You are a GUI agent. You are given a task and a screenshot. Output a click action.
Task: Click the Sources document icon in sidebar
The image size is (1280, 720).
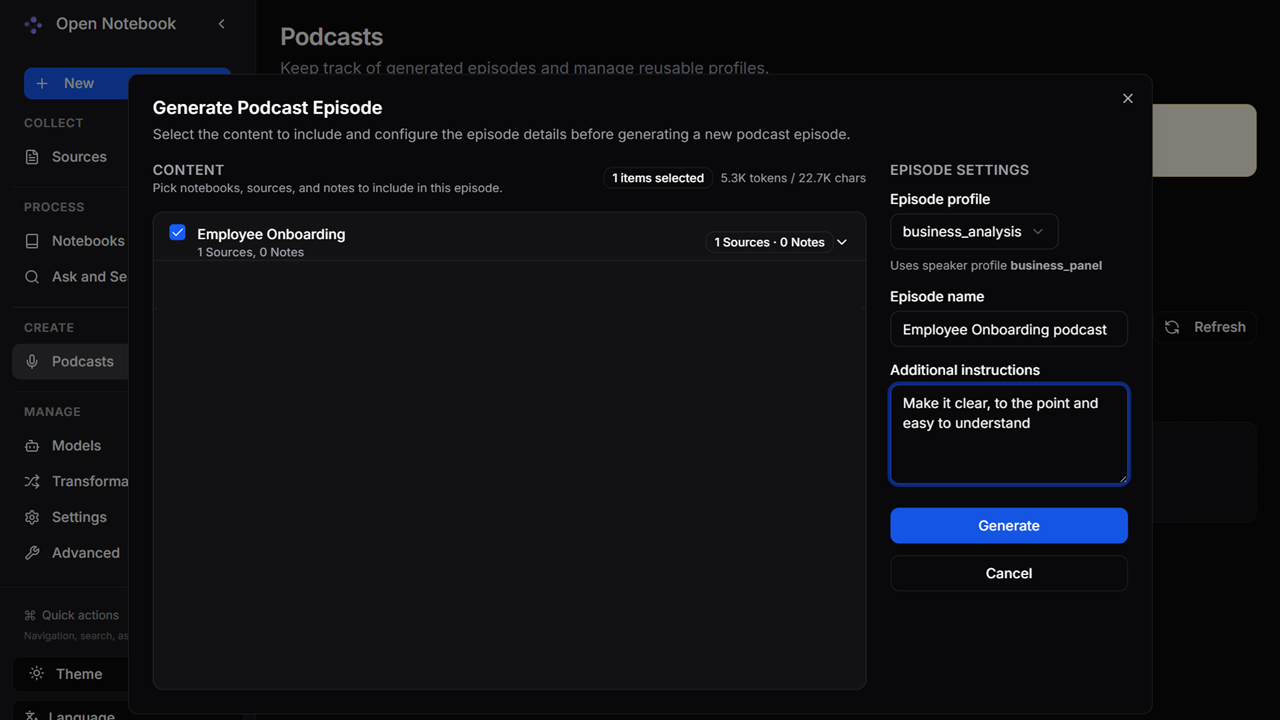click(x=32, y=157)
